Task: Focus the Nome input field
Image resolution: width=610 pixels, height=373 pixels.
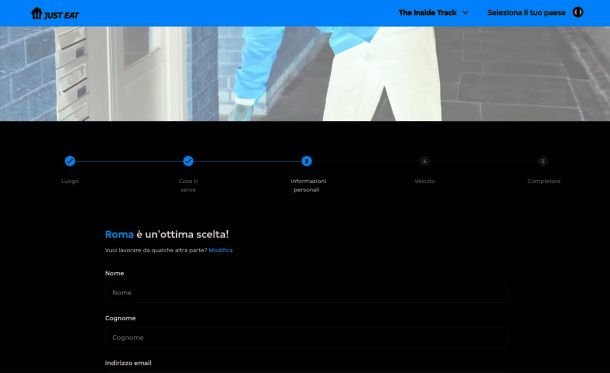Action: coord(306,292)
